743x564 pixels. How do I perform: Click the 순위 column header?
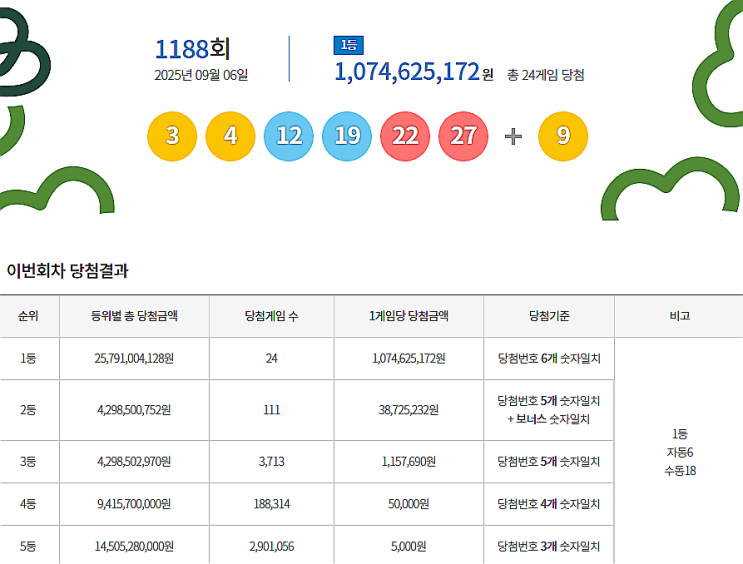pyautogui.click(x=28, y=316)
